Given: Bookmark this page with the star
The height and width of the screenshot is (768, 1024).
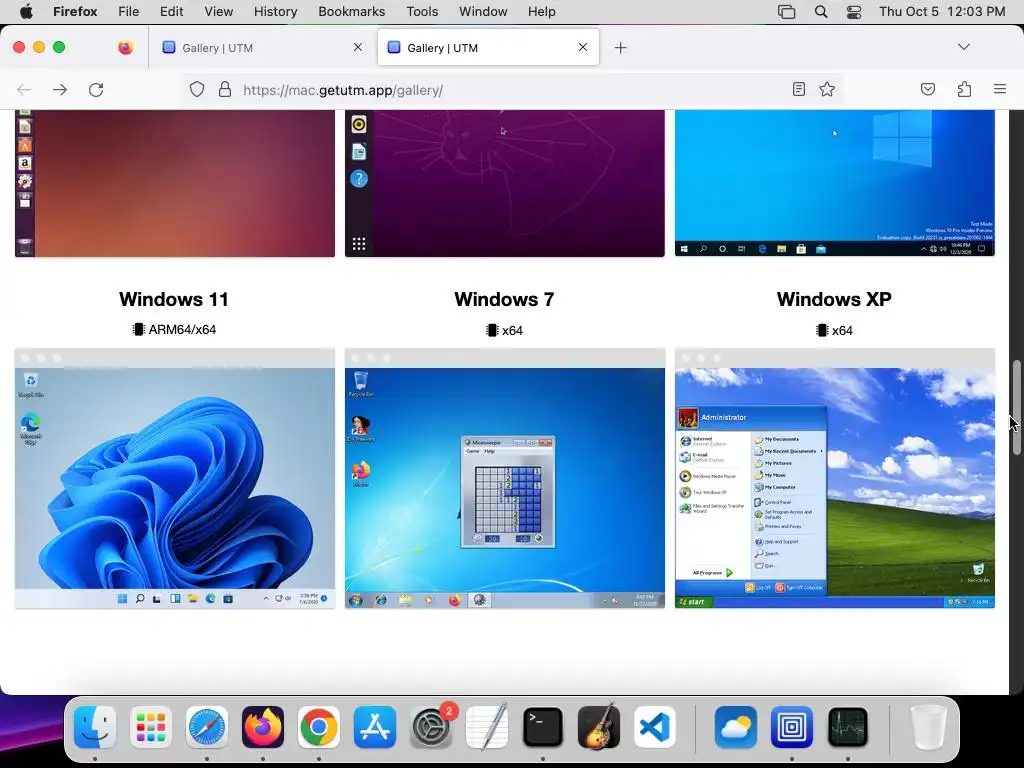Looking at the screenshot, I should coord(827,89).
